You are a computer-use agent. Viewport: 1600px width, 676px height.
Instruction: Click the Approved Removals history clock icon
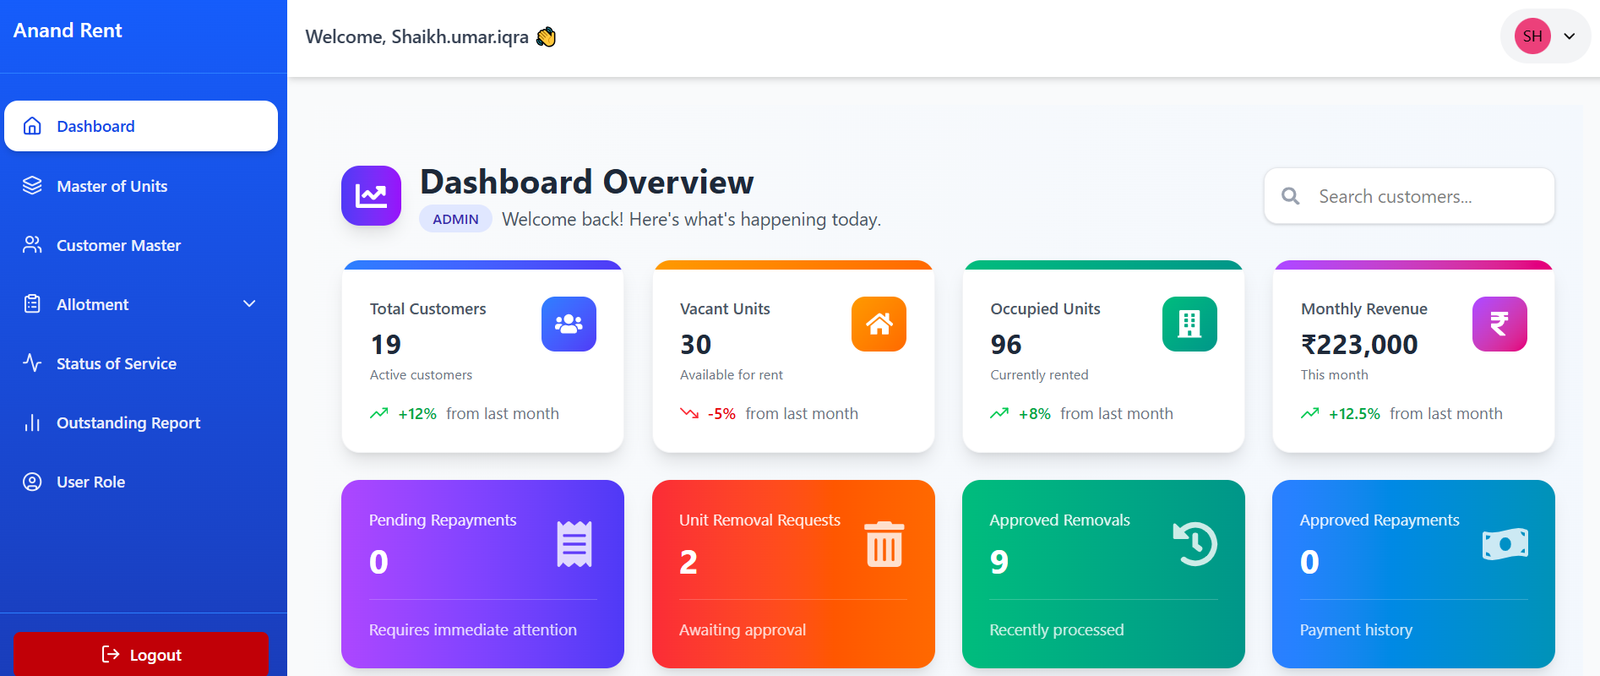pyautogui.click(x=1194, y=545)
